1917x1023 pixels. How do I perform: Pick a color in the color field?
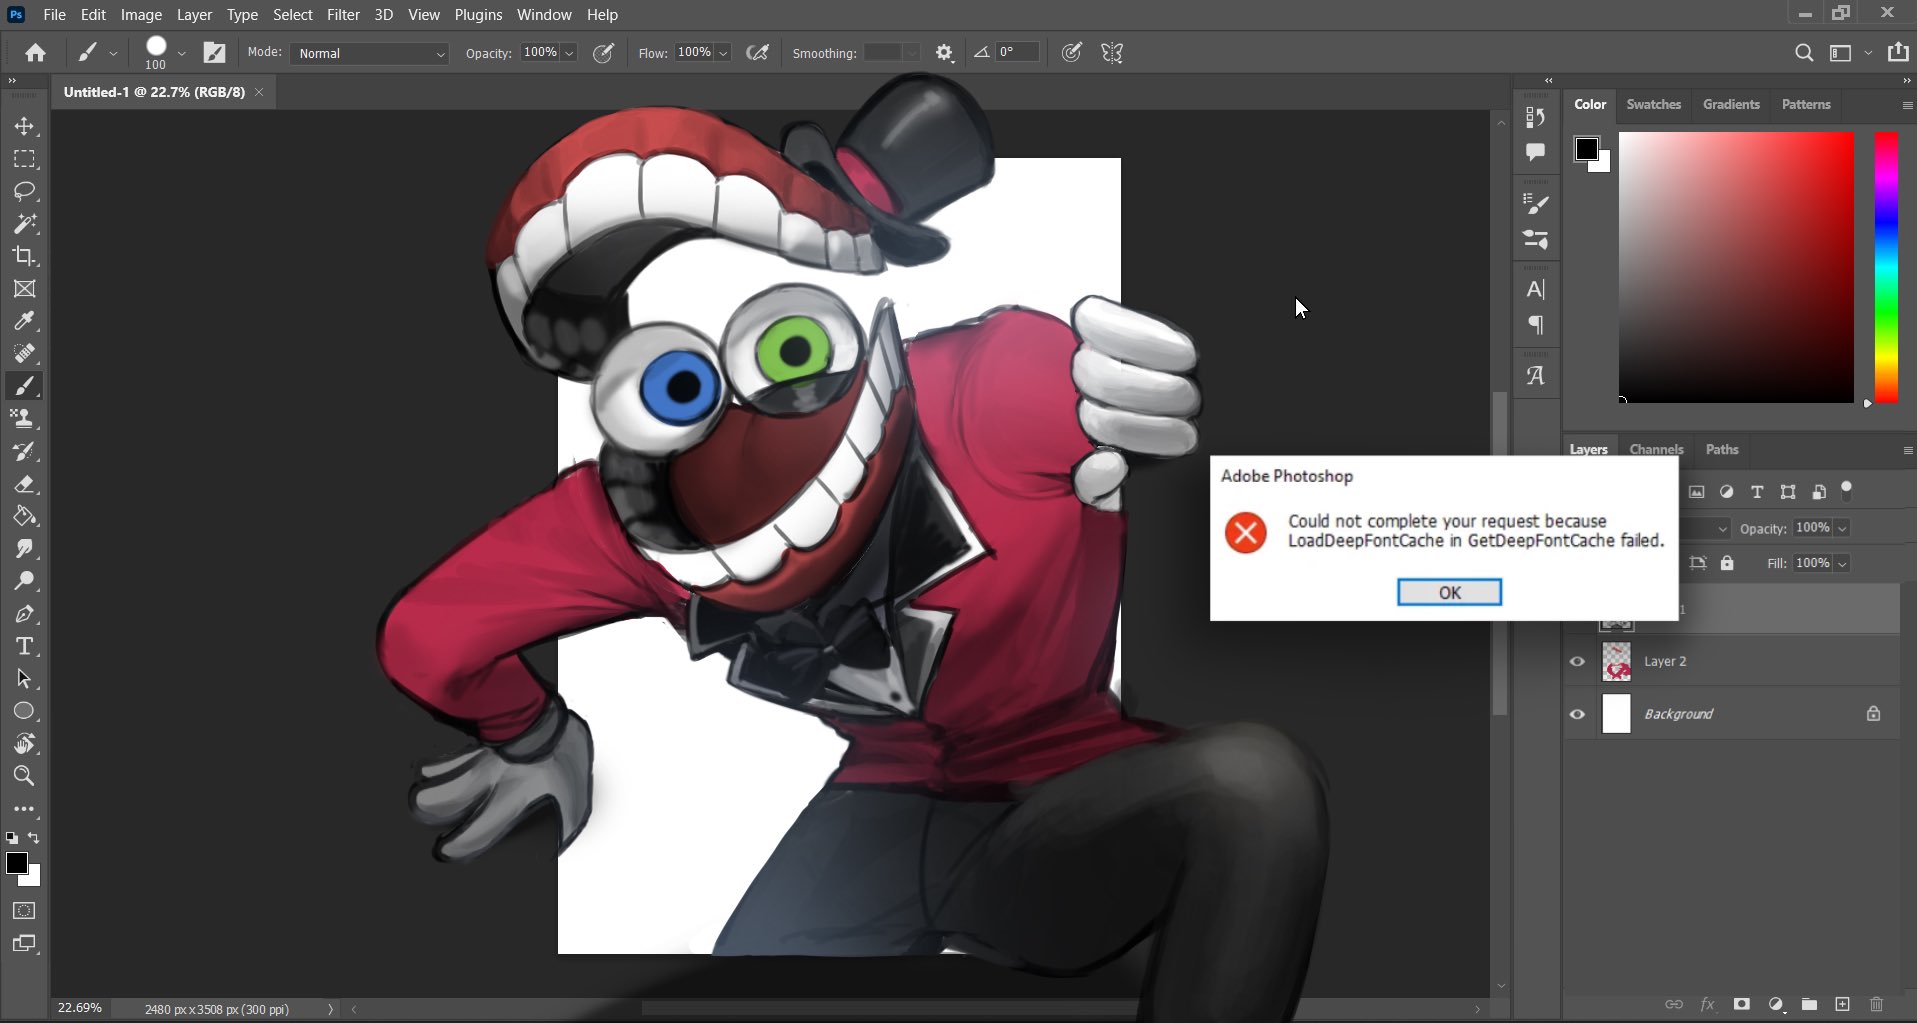(x=1736, y=267)
